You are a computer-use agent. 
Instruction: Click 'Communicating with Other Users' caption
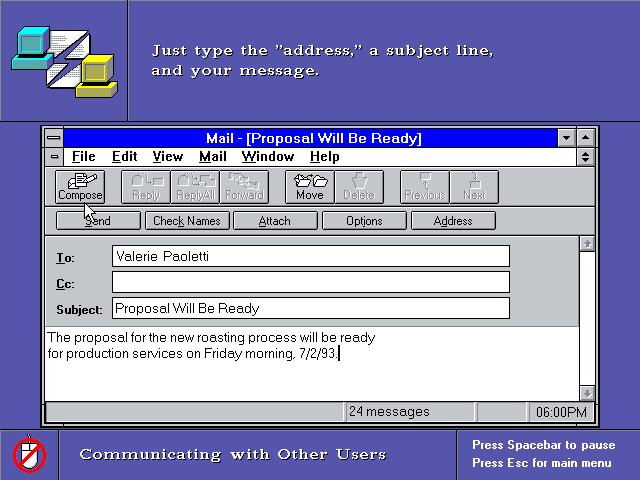pos(233,454)
